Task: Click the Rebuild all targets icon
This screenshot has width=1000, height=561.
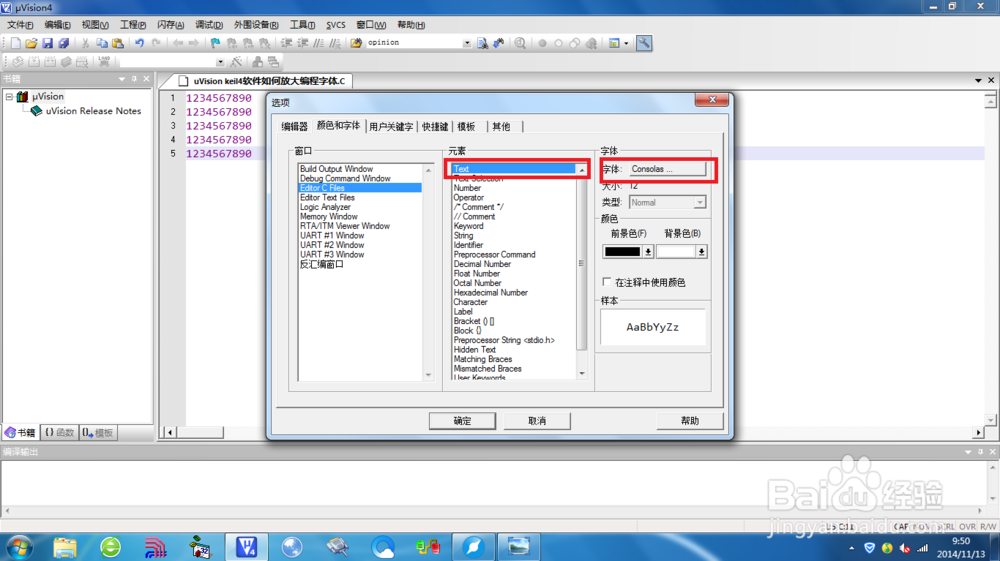Action: click(50, 62)
